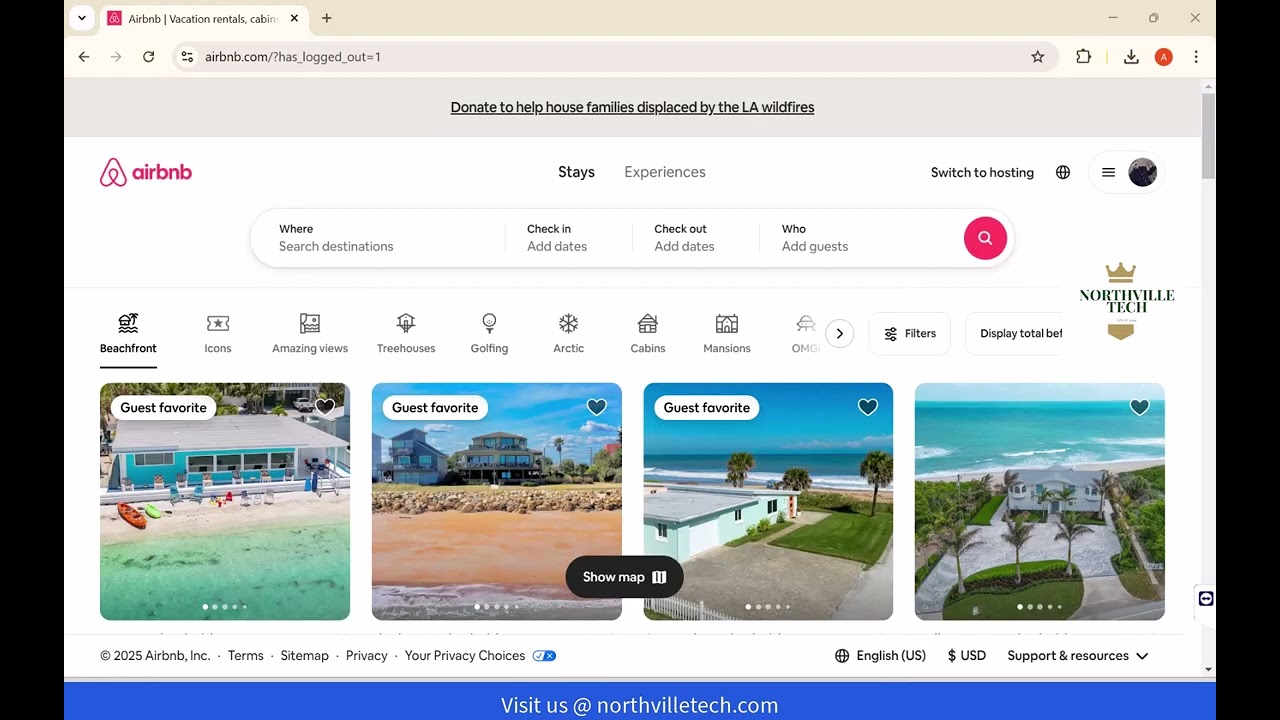The height and width of the screenshot is (720, 1280).
Task: Select the Golfing category
Action: pos(489,334)
